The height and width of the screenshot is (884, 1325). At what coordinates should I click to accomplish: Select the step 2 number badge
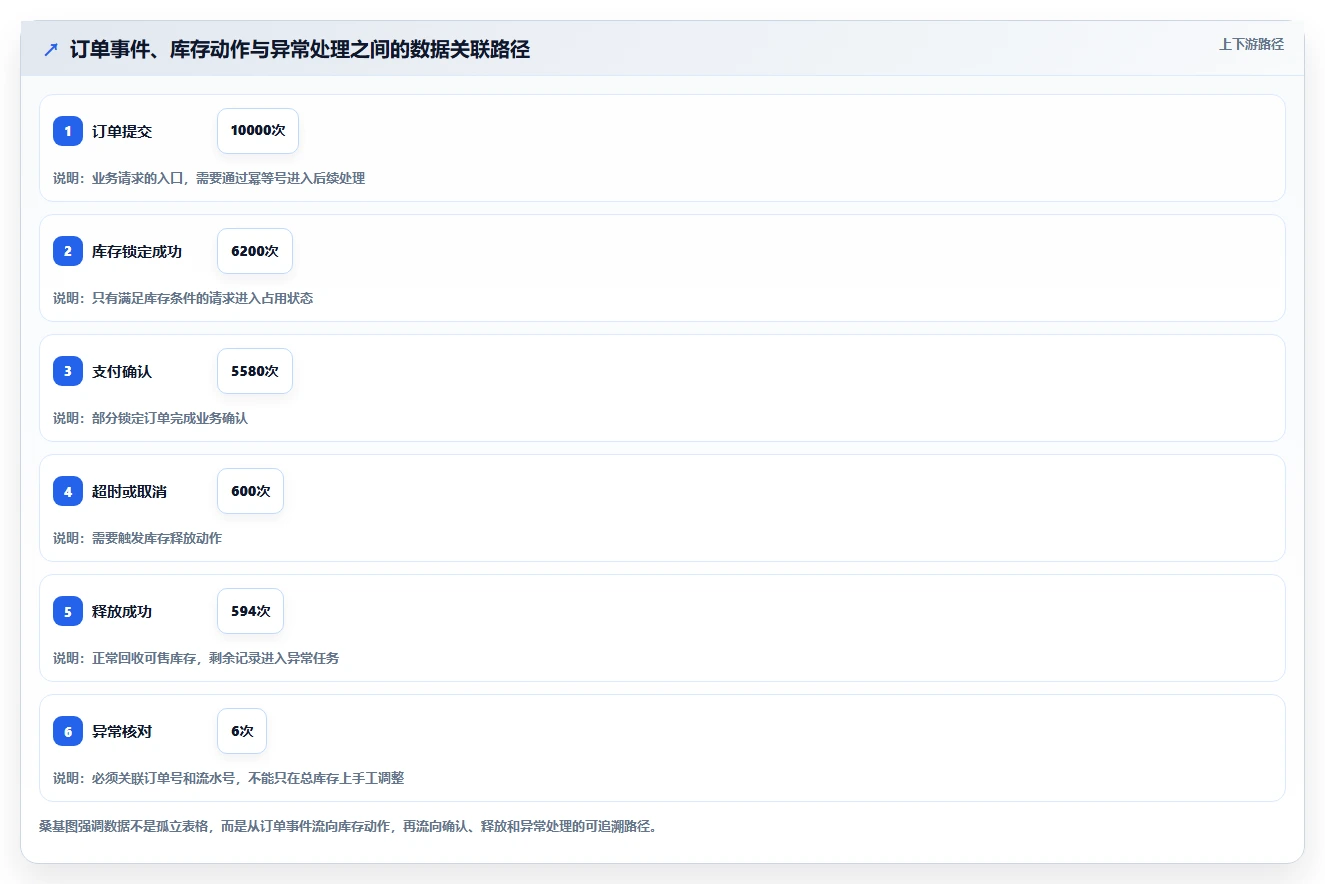pyautogui.click(x=68, y=251)
